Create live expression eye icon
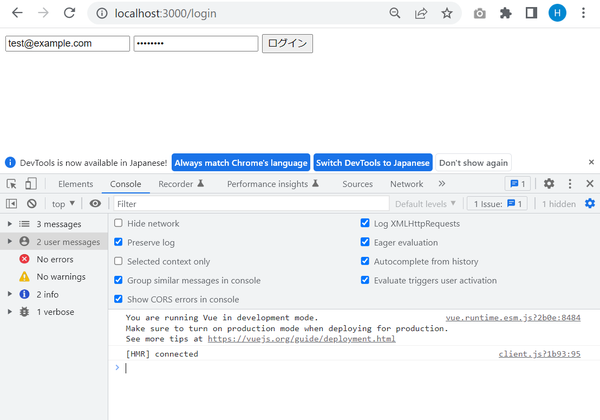Image resolution: width=600 pixels, height=420 pixels. pyautogui.click(x=95, y=203)
